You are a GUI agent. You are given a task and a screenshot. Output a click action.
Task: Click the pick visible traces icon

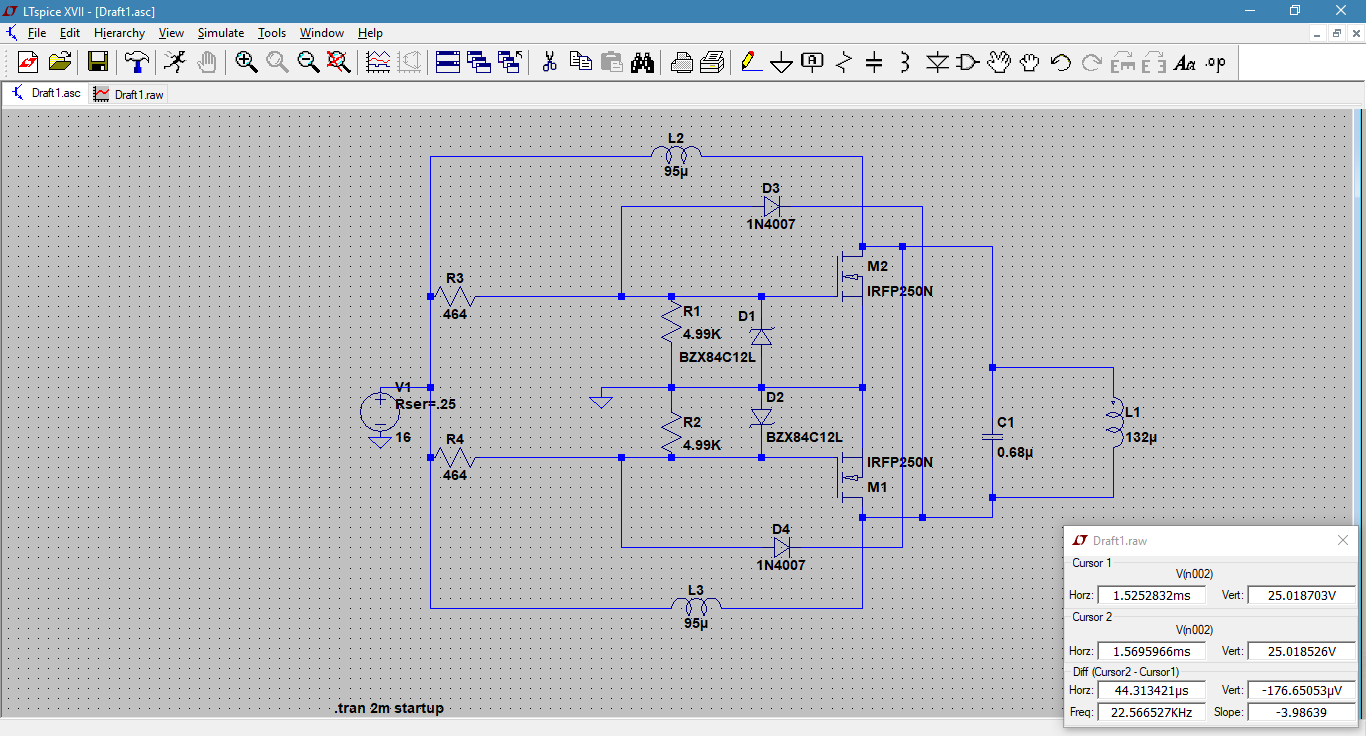click(378, 62)
